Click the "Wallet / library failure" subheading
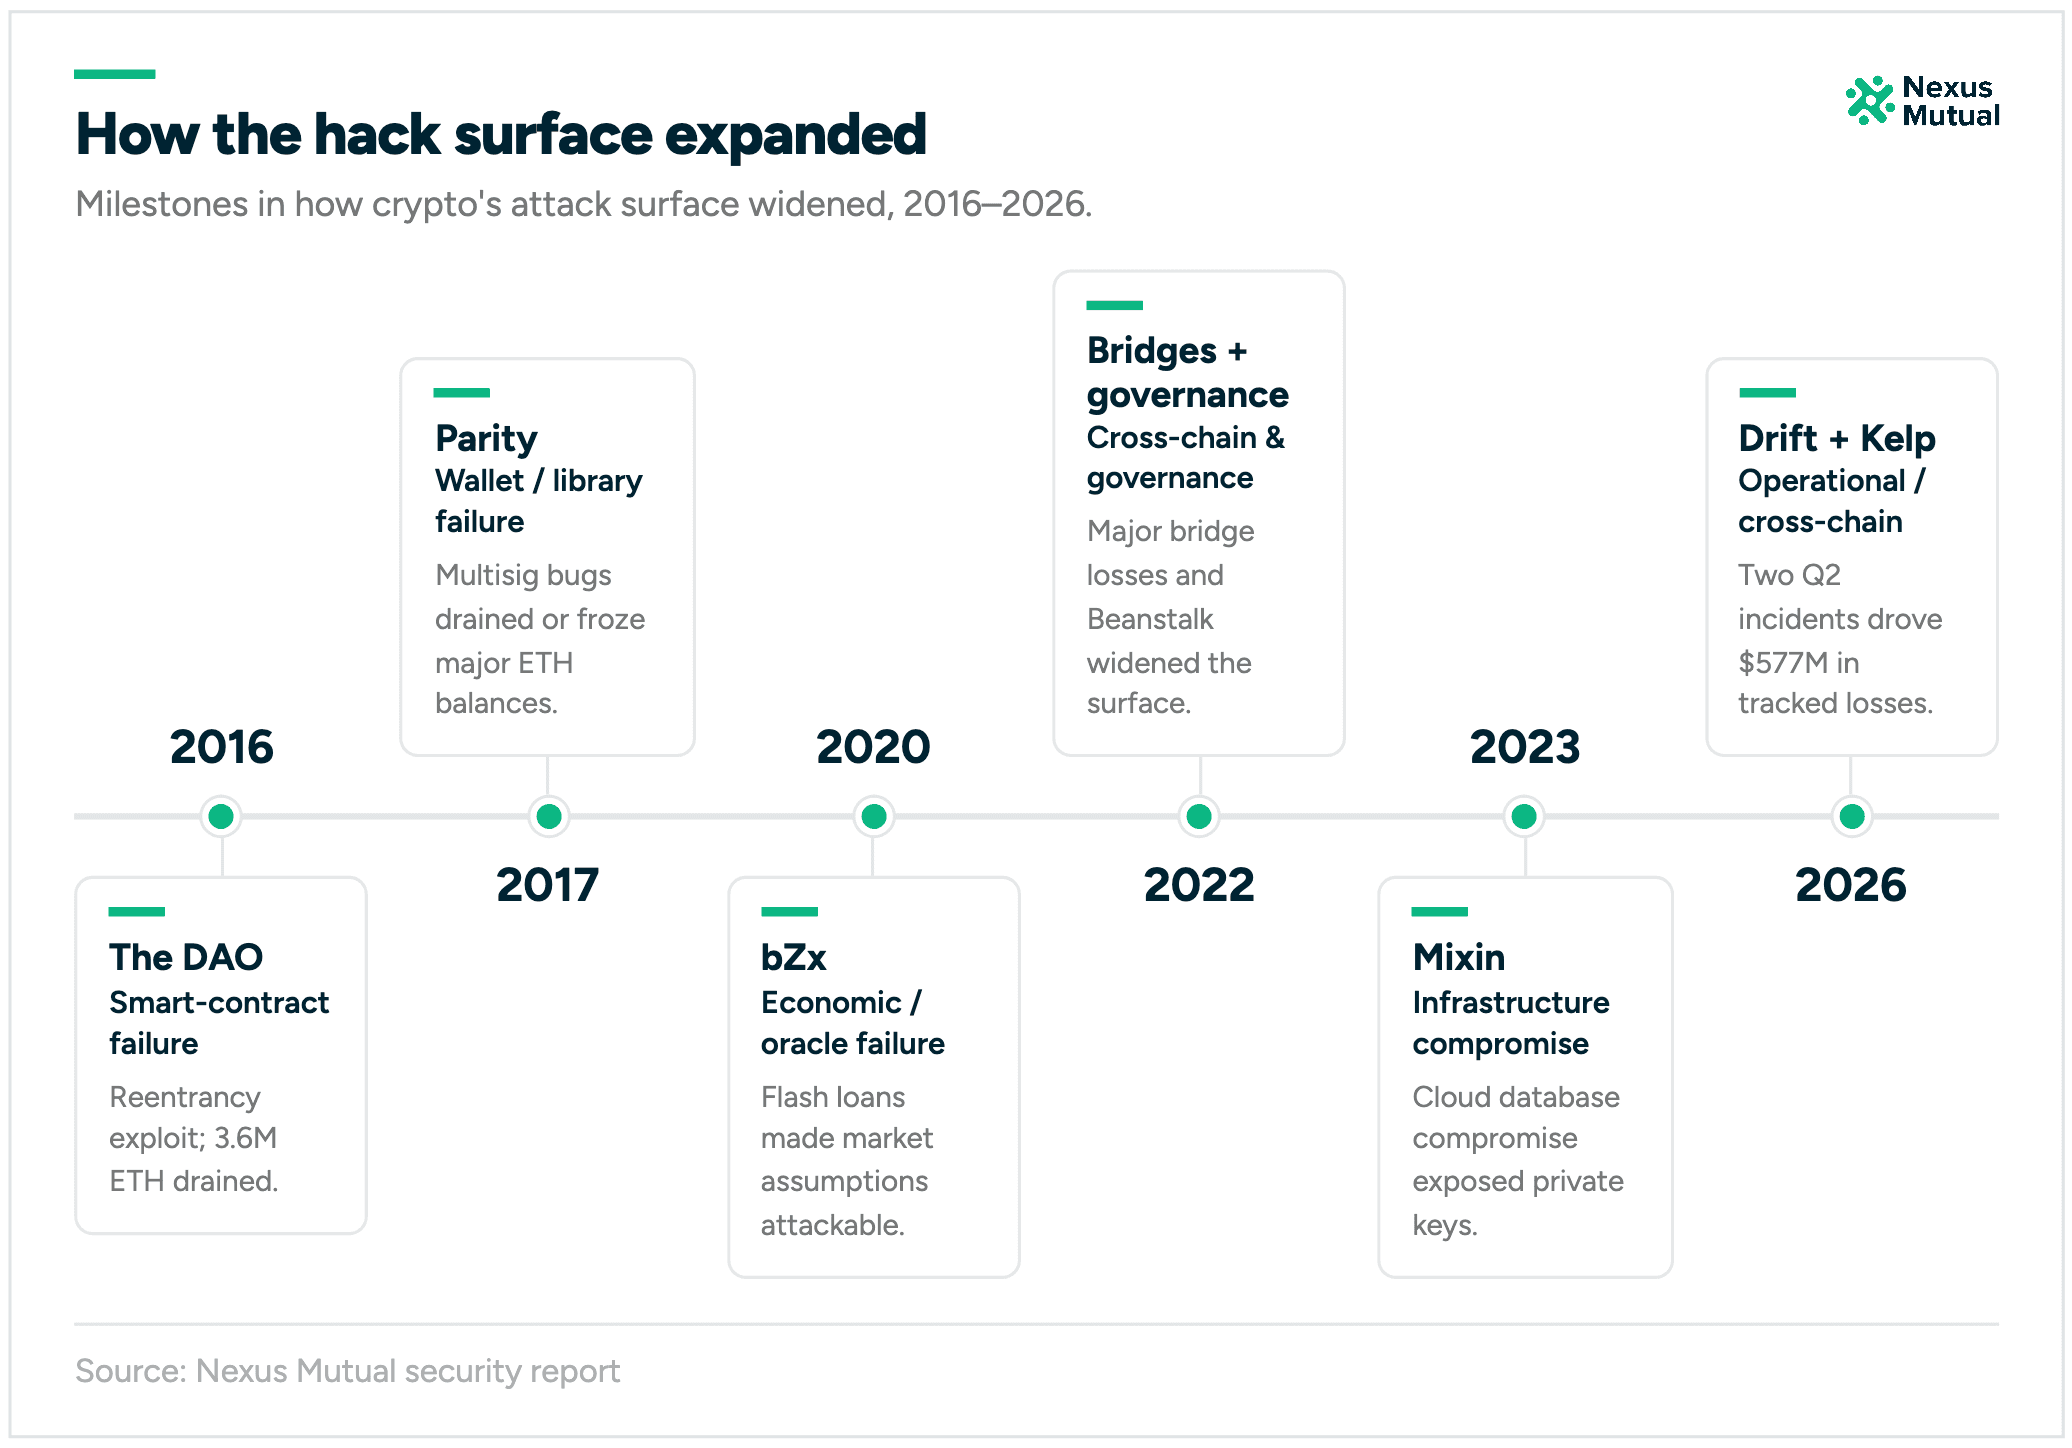The image size is (2072, 1448). click(x=539, y=501)
